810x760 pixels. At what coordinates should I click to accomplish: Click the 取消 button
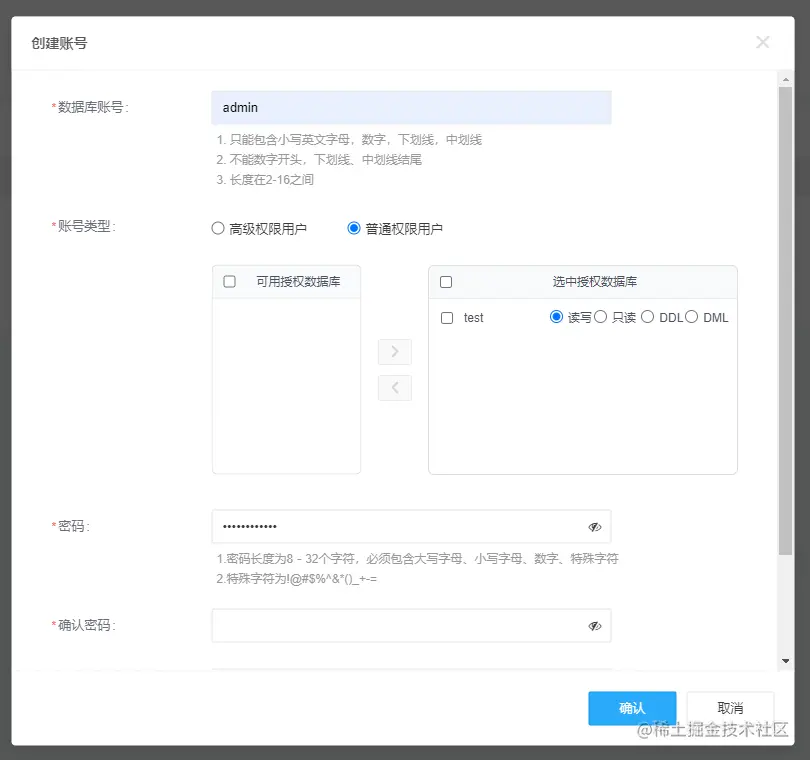click(x=730, y=708)
